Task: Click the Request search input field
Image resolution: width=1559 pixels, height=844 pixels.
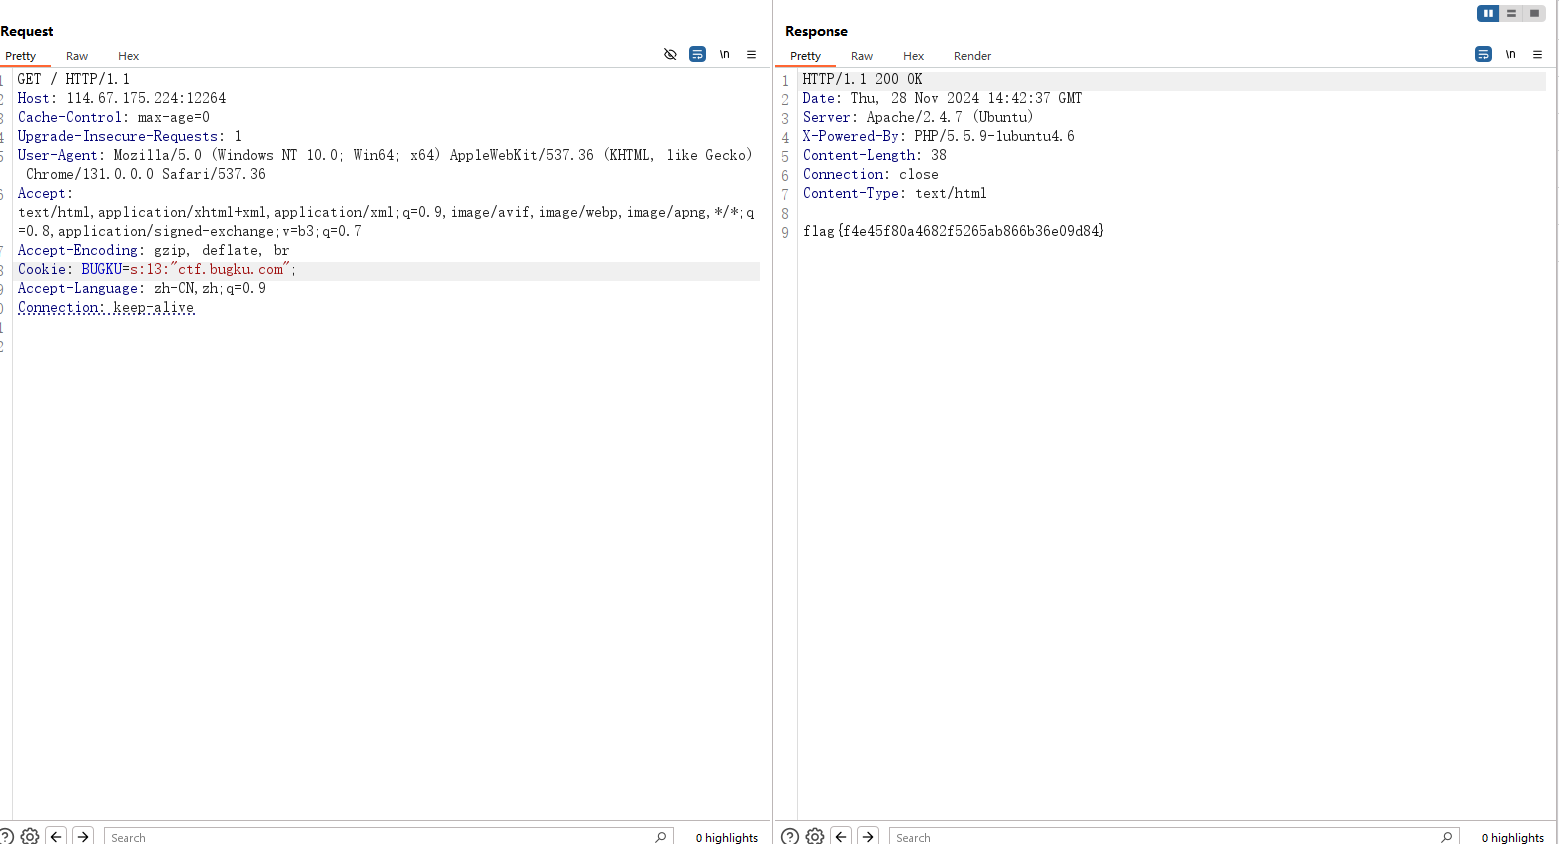Action: pos(380,837)
